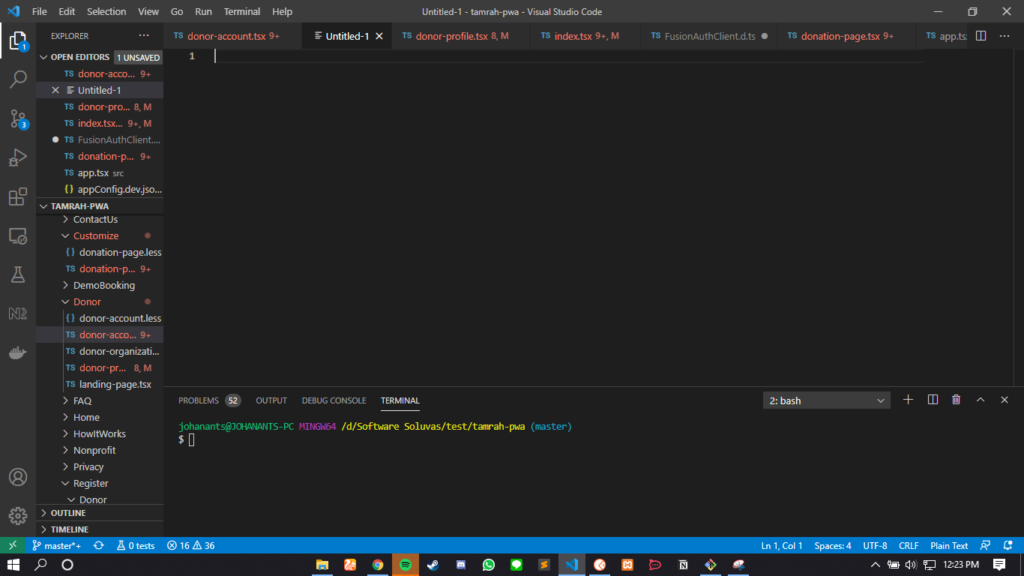Switch to the Problems panel tab

(199, 400)
